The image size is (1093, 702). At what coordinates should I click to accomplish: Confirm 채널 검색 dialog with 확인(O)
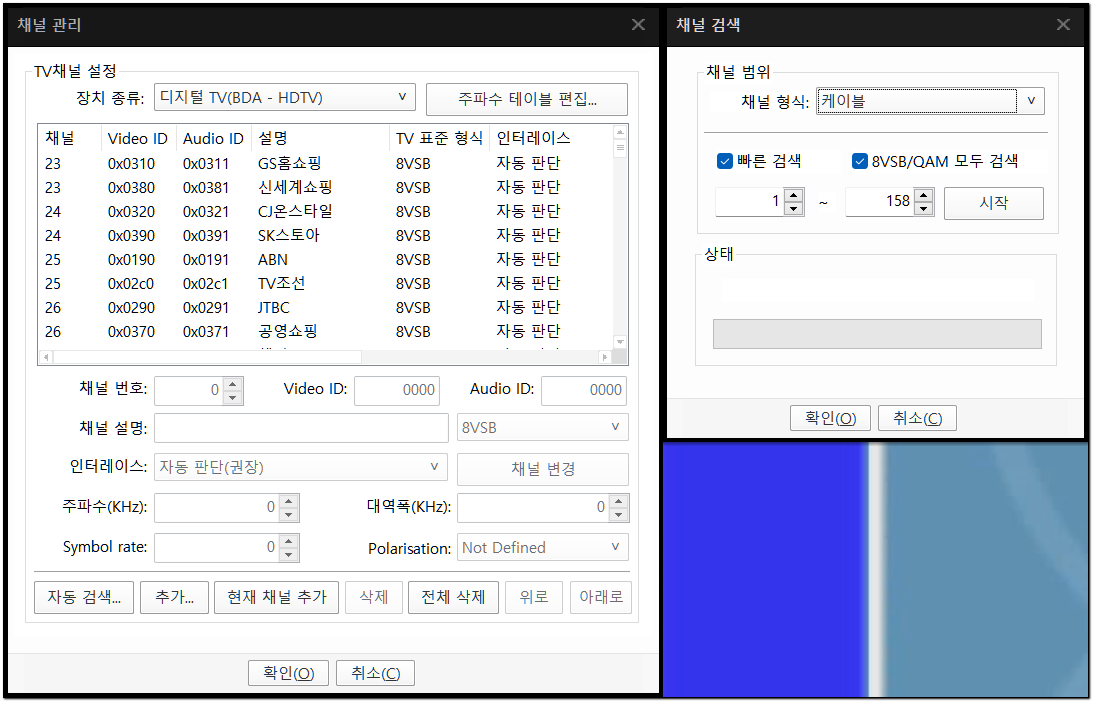tap(830, 418)
